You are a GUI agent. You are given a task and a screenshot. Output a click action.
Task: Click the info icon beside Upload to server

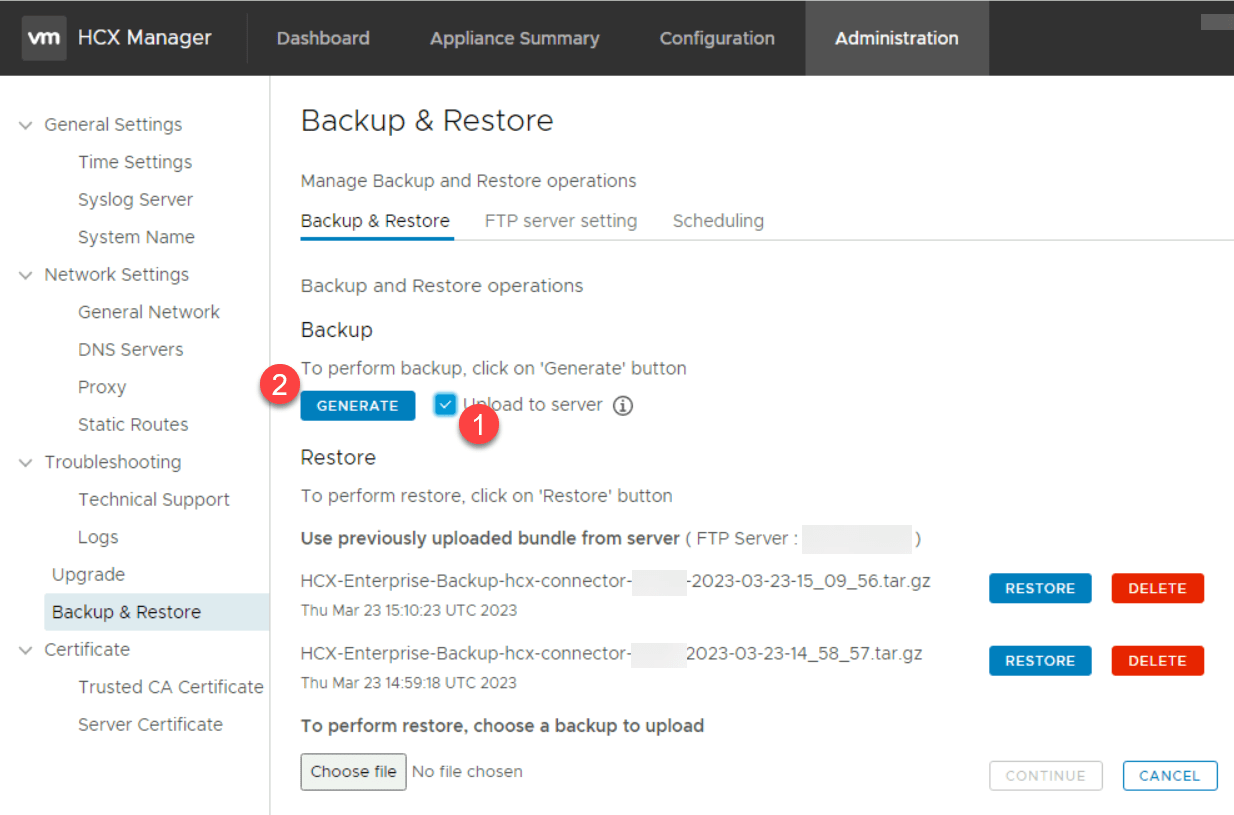623,405
